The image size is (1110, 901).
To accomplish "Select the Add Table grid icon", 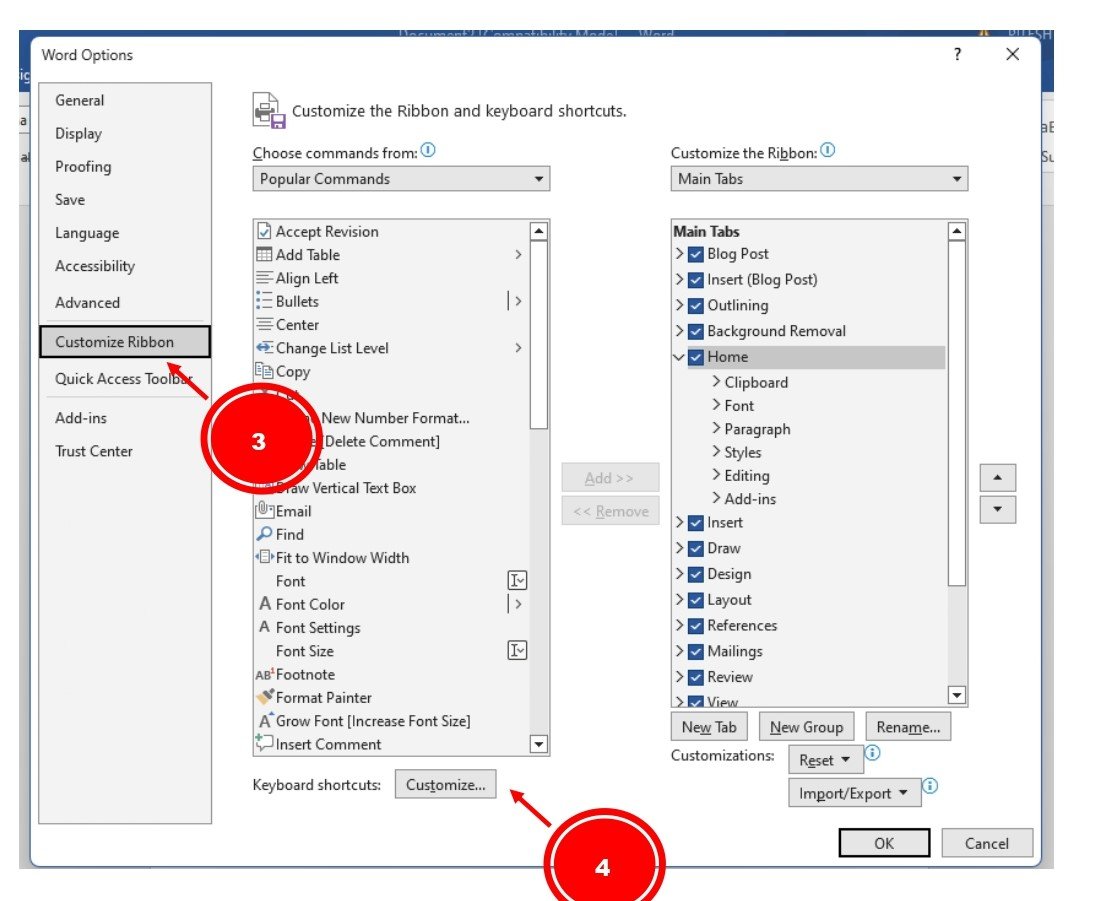I will (x=264, y=255).
